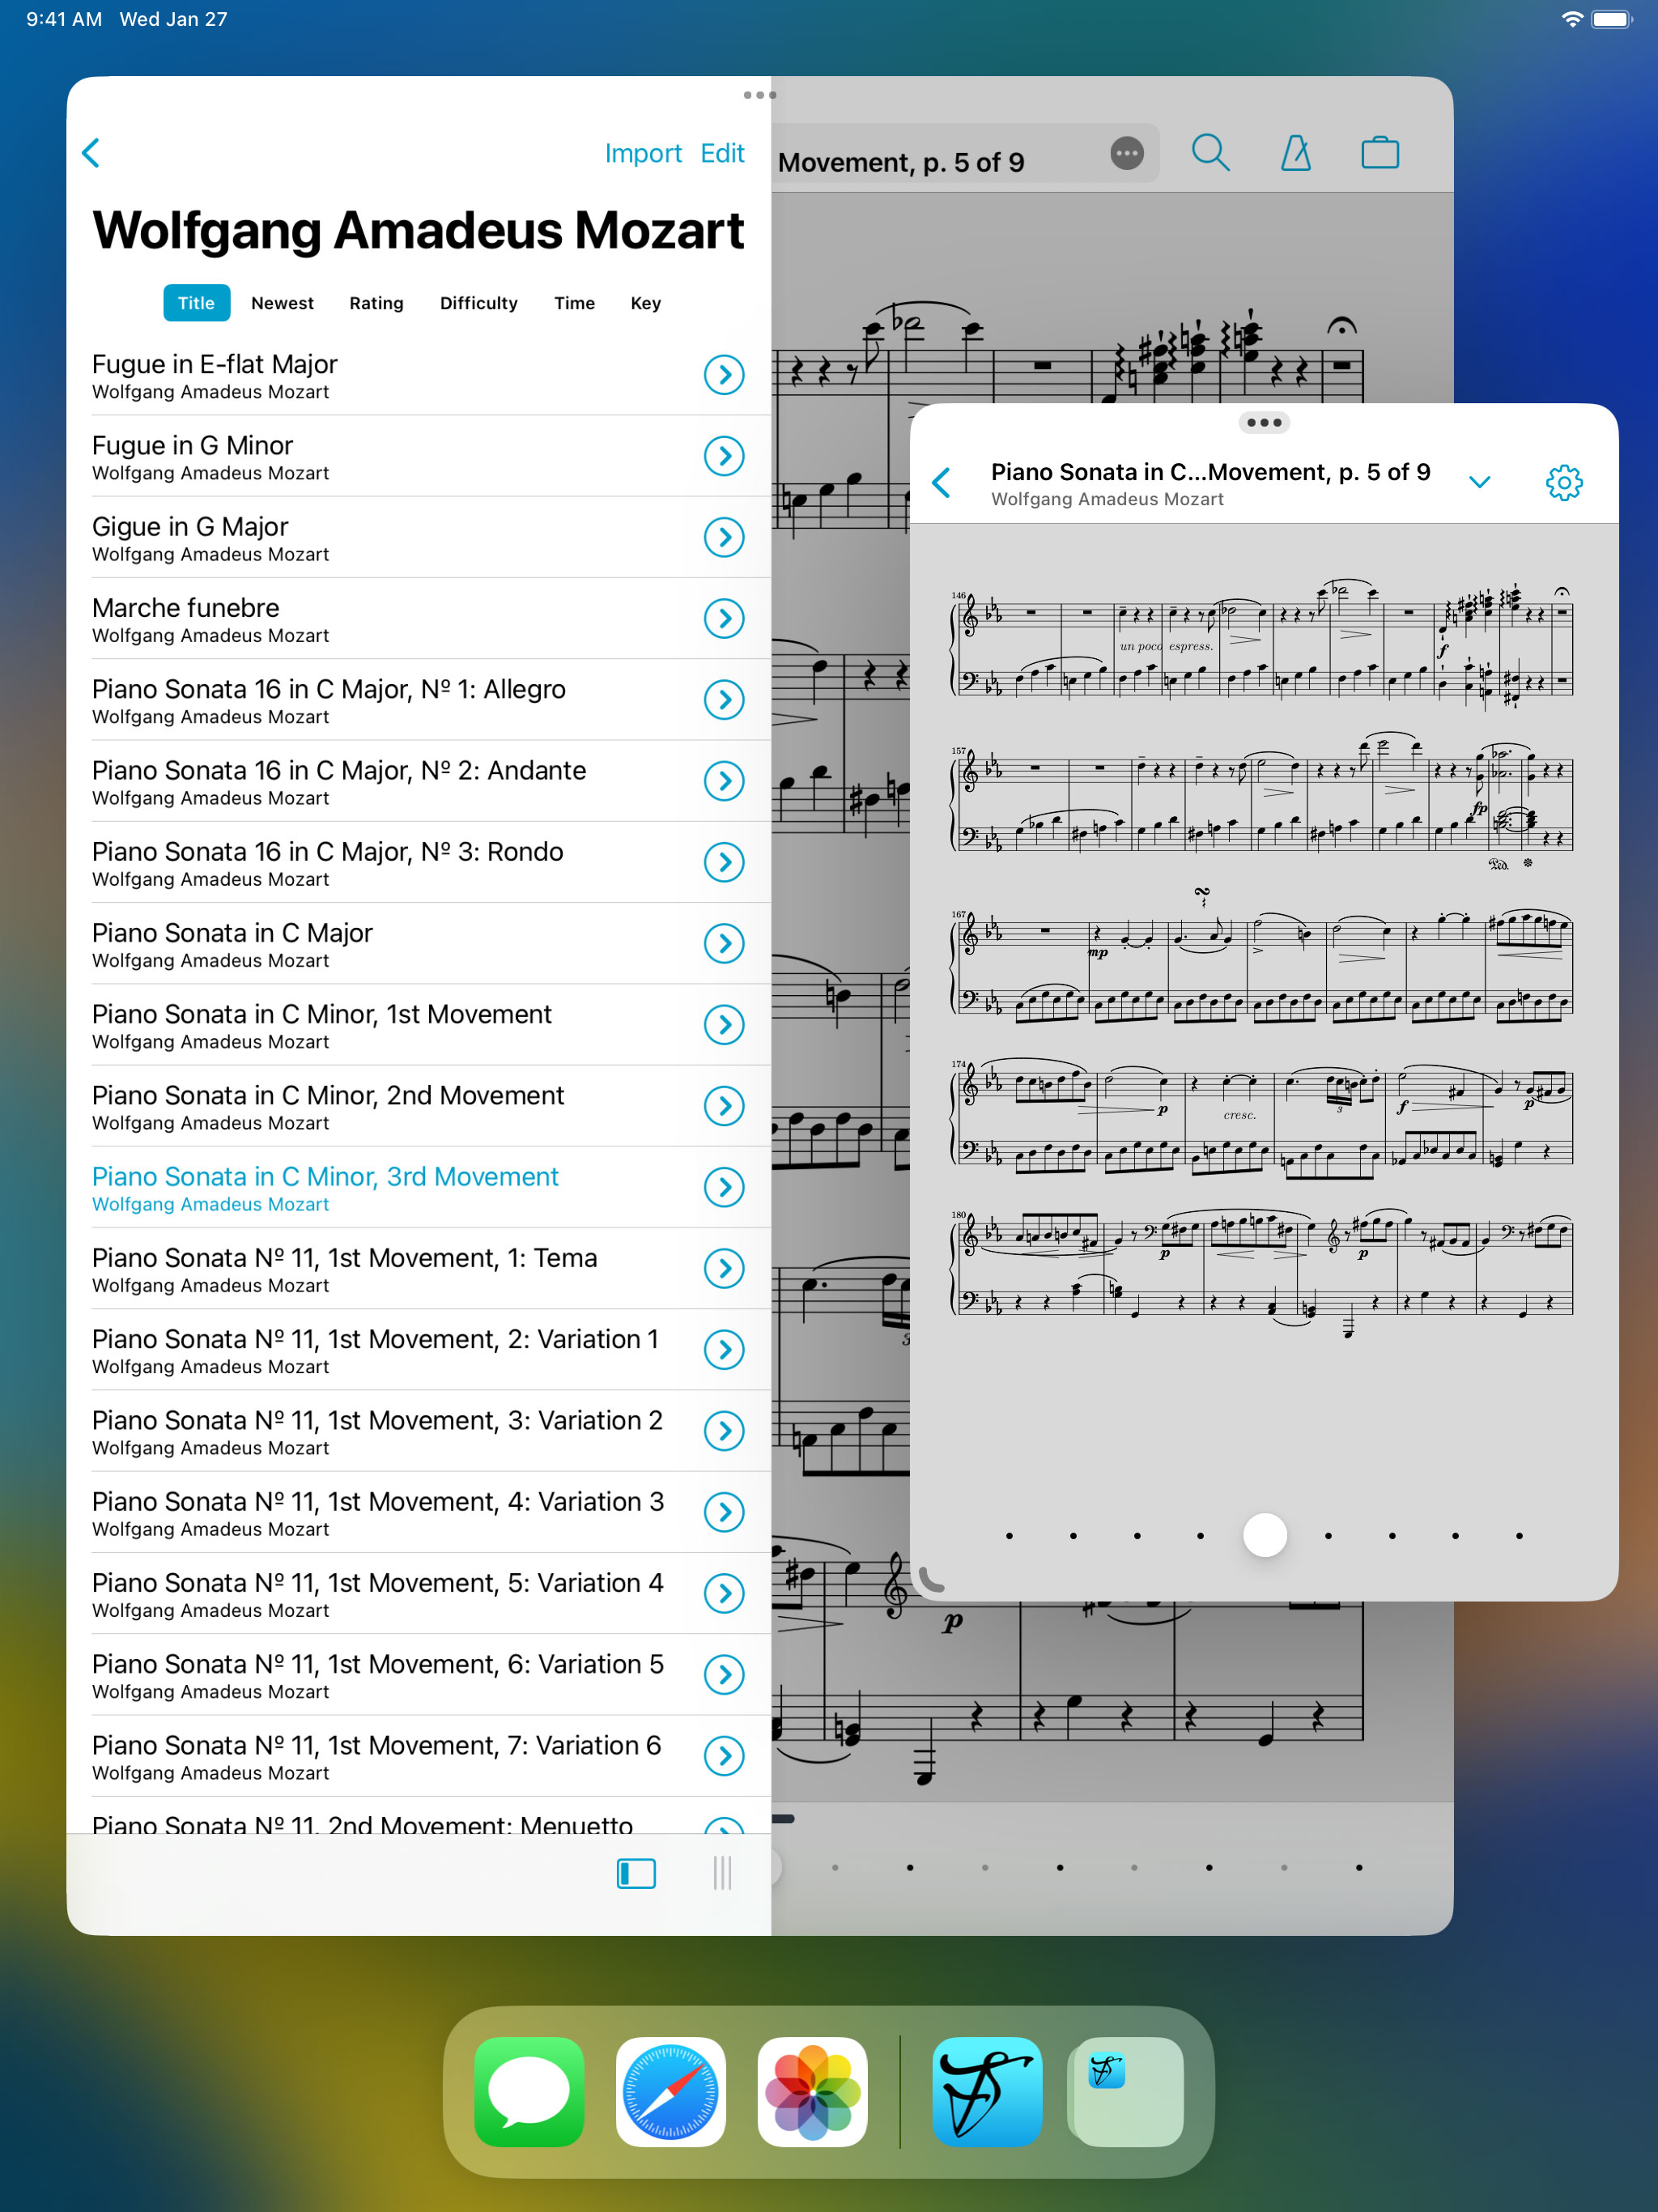The image size is (1658, 2212).
Task: Sort list by Key
Action: tap(645, 303)
